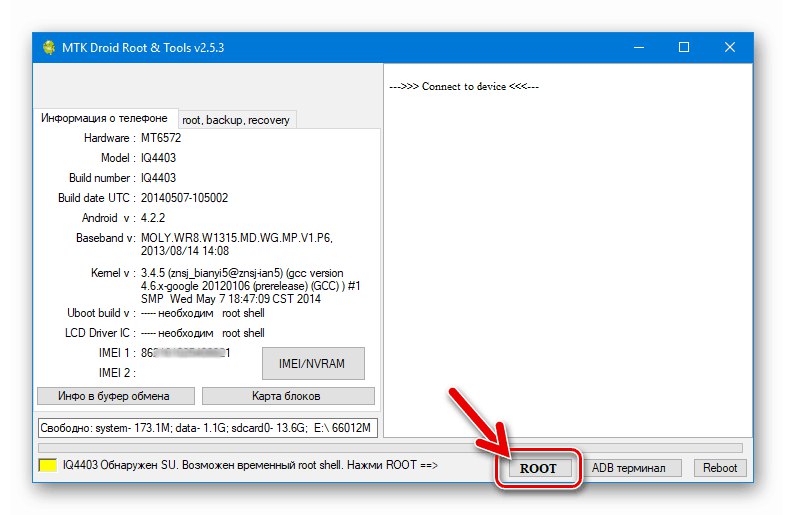Click the free space field showing system- 173.1M

[208, 428]
